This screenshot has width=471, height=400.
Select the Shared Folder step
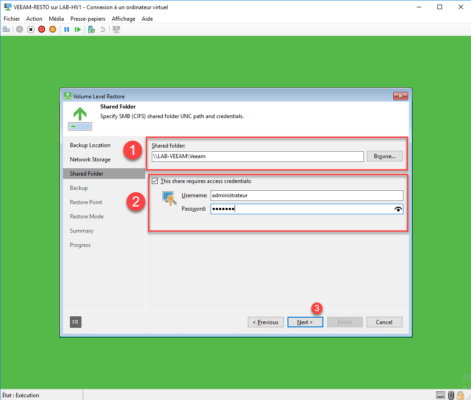click(x=104, y=174)
